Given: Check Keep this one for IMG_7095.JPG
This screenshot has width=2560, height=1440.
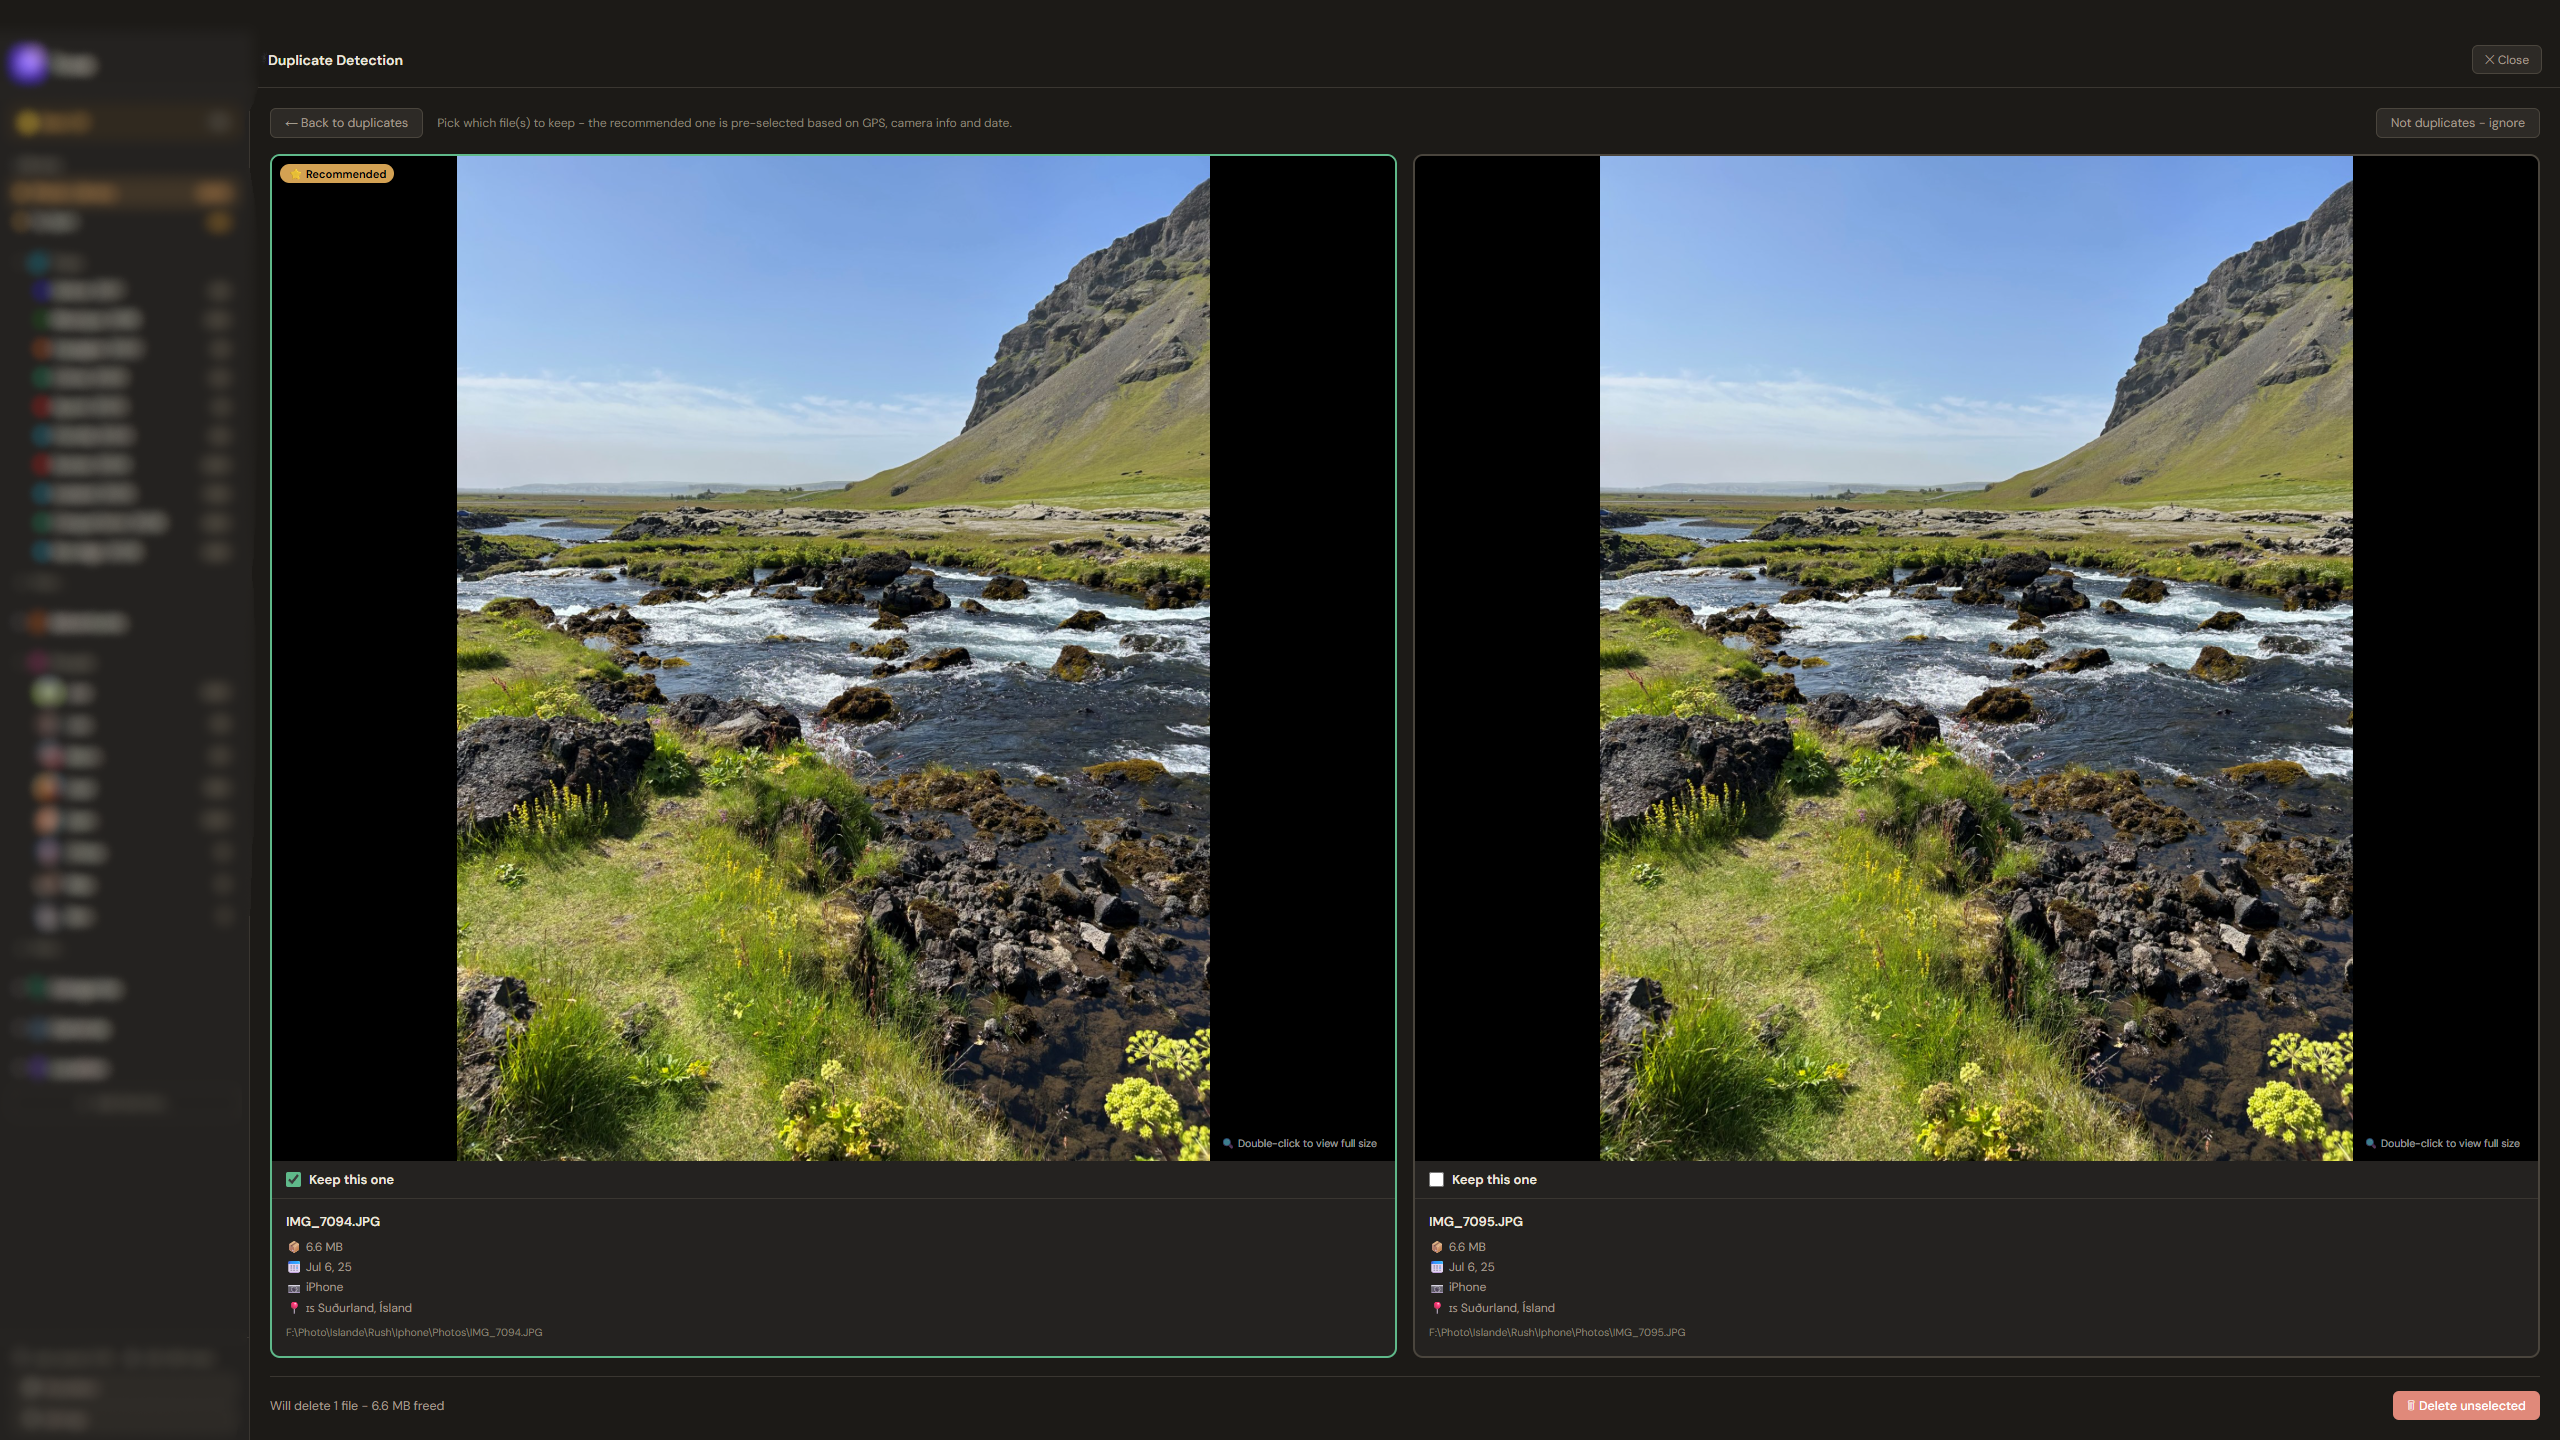Looking at the screenshot, I should [x=1436, y=1180].
